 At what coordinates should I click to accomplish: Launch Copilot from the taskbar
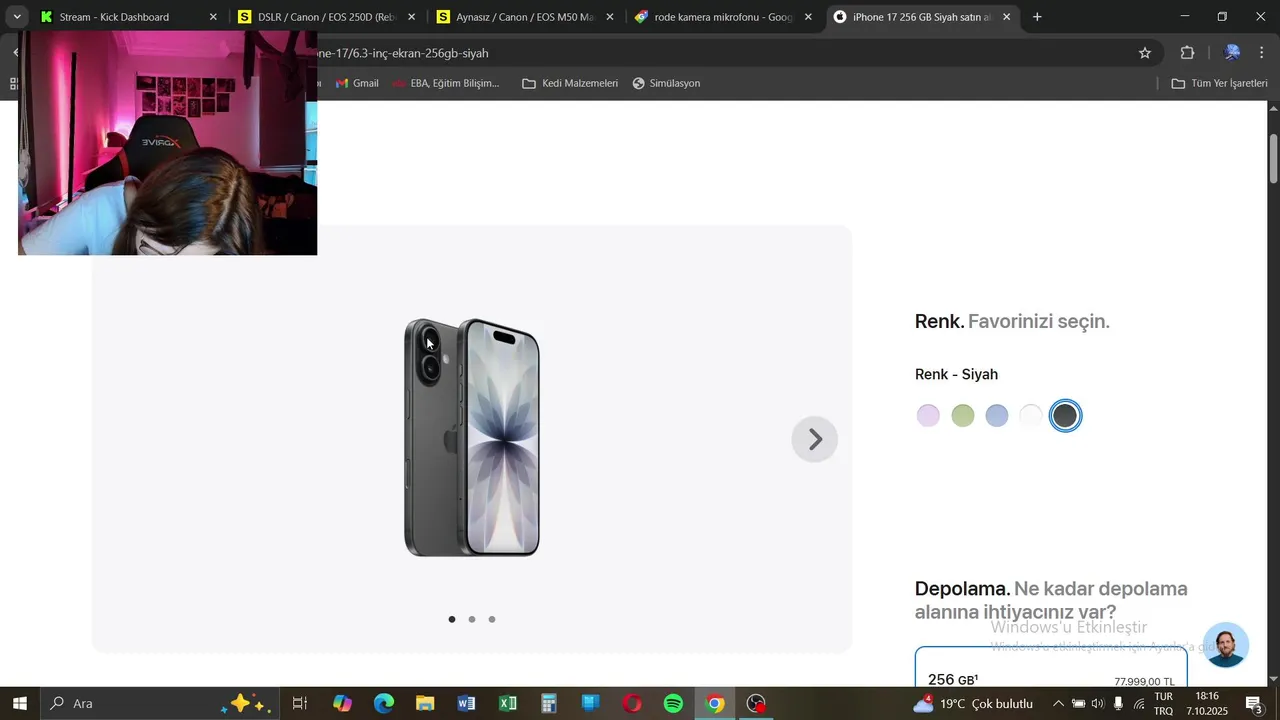[342, 704]
